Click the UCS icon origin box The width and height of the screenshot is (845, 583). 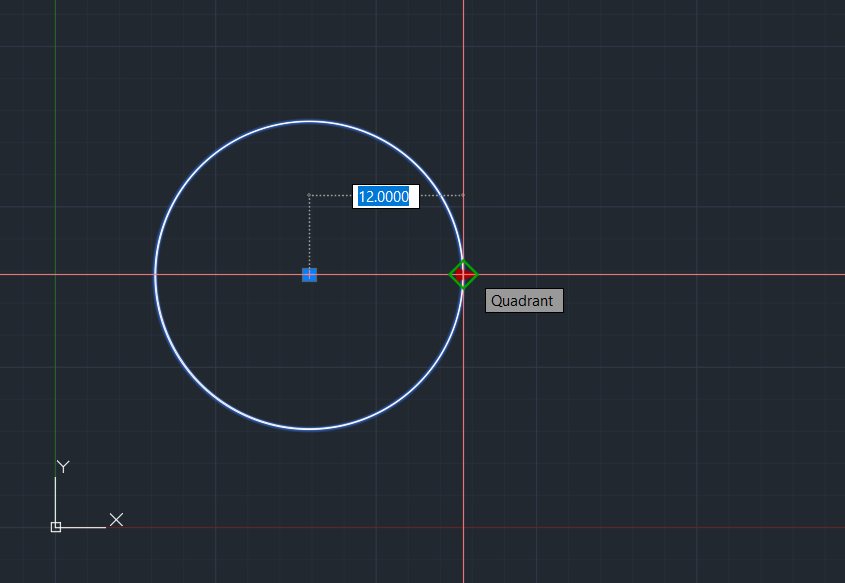[55, 525]
